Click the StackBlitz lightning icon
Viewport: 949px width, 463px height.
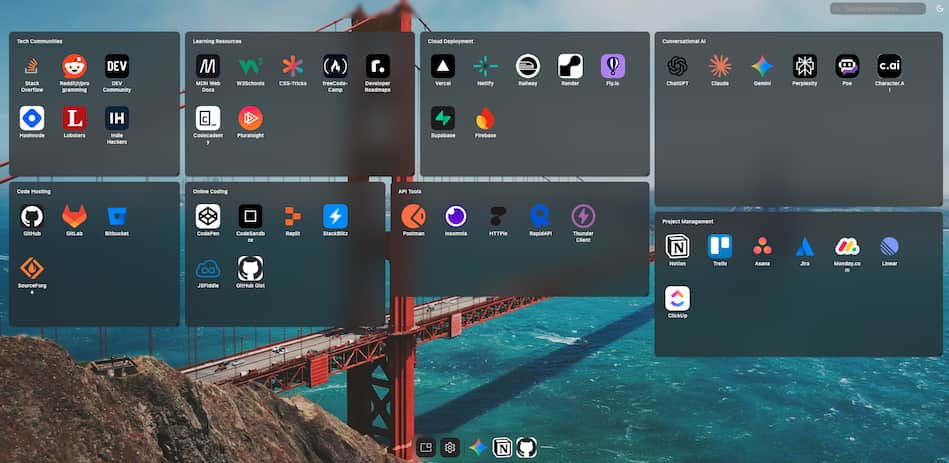point(335,217)
